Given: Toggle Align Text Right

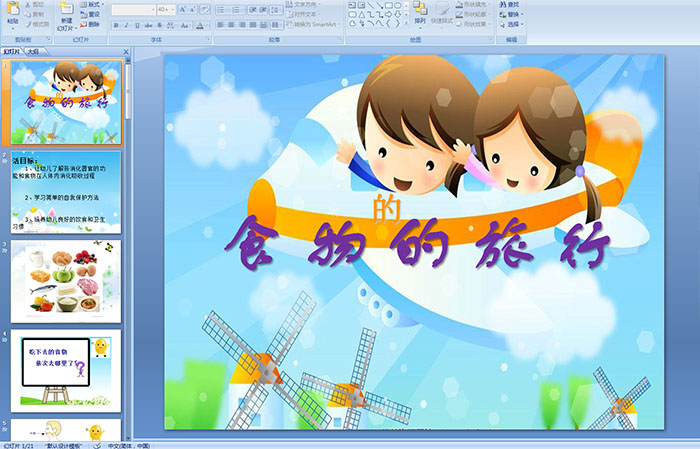Looking at the screenshot, I should (242, 25).
